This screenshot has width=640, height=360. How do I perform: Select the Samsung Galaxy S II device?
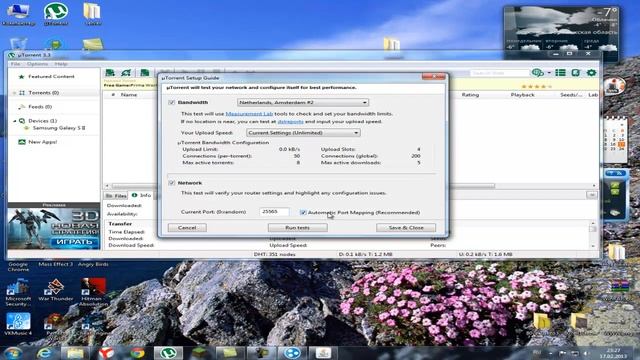click(x=59, y=128)
